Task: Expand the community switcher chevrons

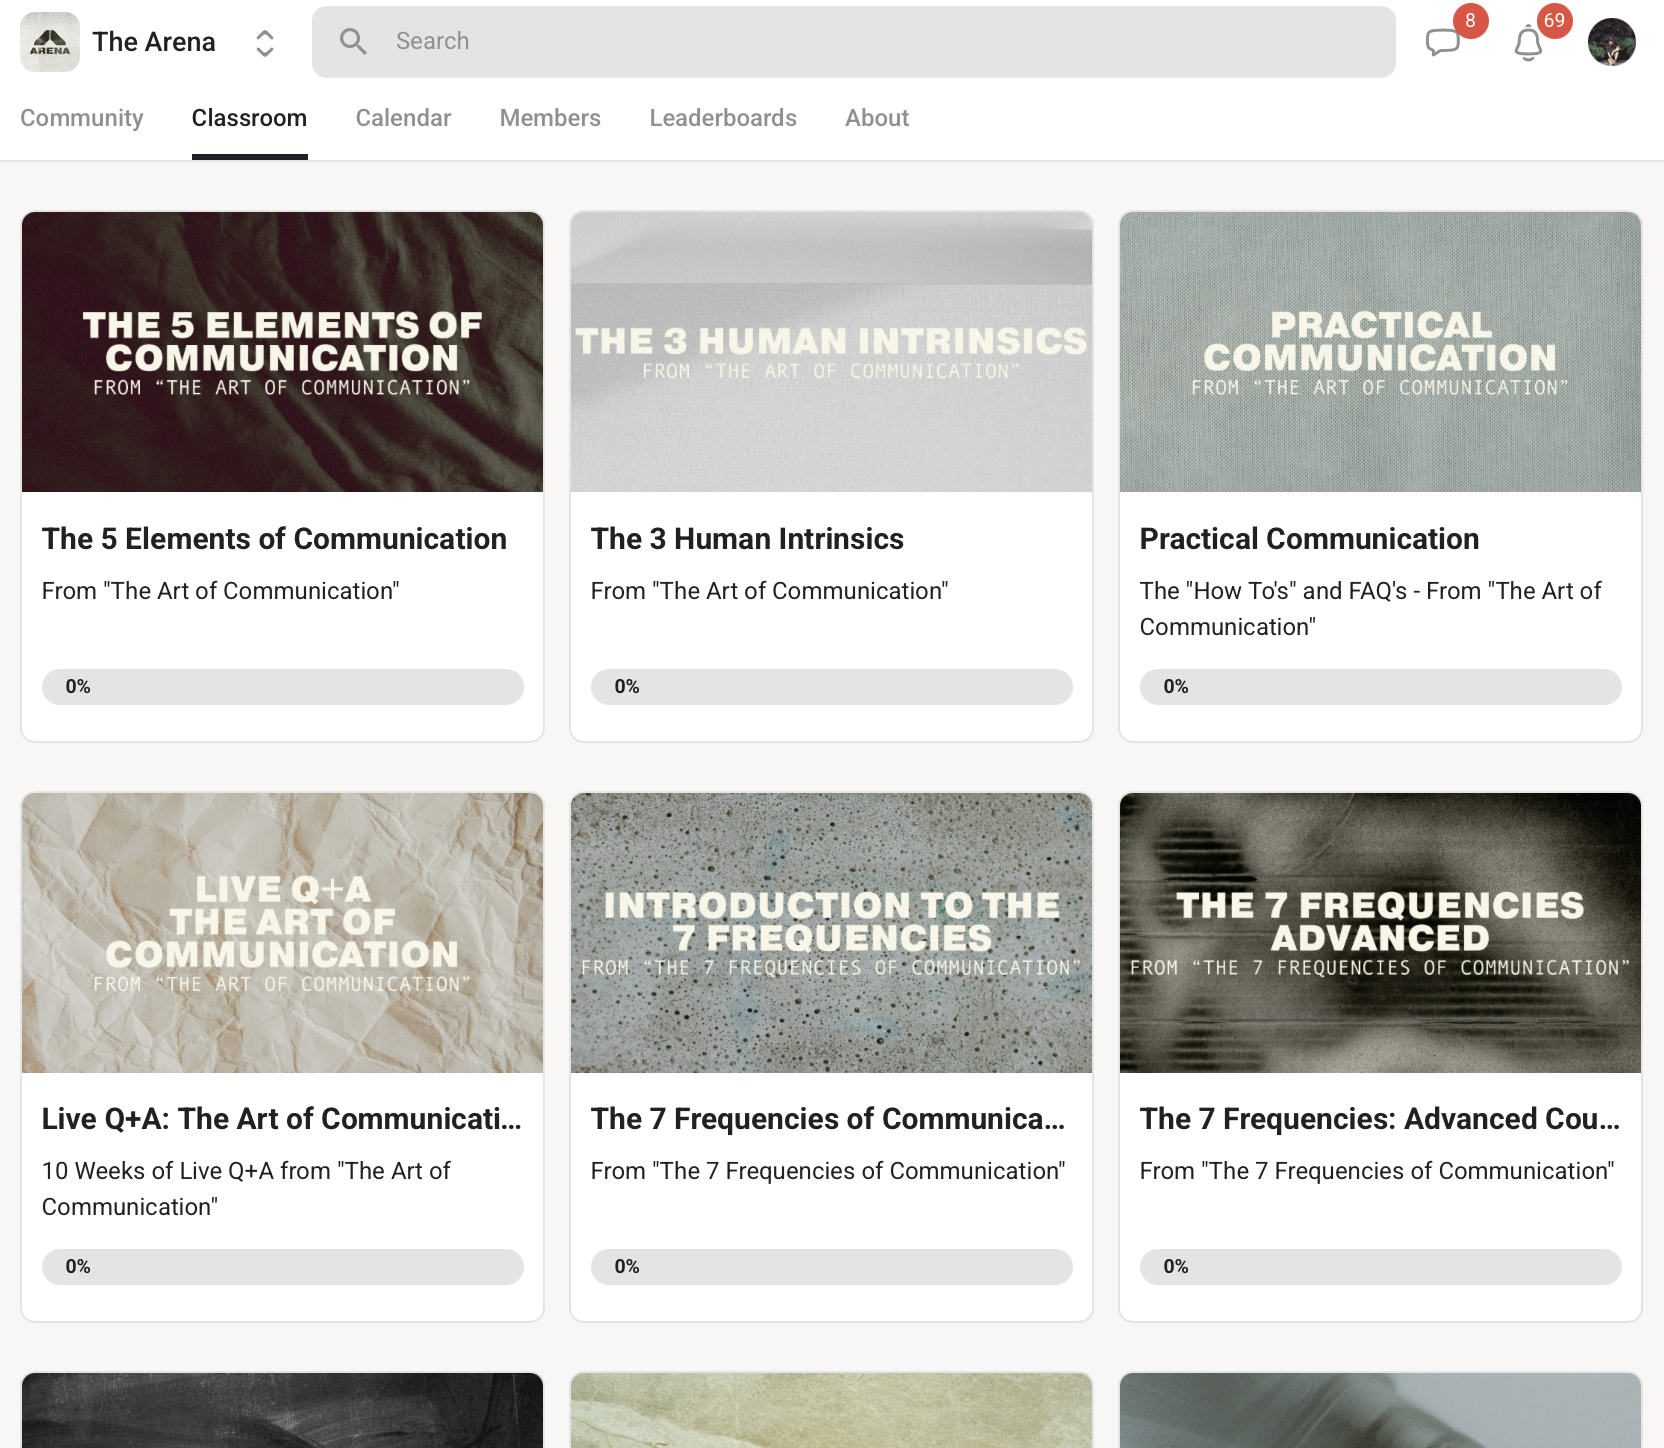Action: tap(265, 43)
